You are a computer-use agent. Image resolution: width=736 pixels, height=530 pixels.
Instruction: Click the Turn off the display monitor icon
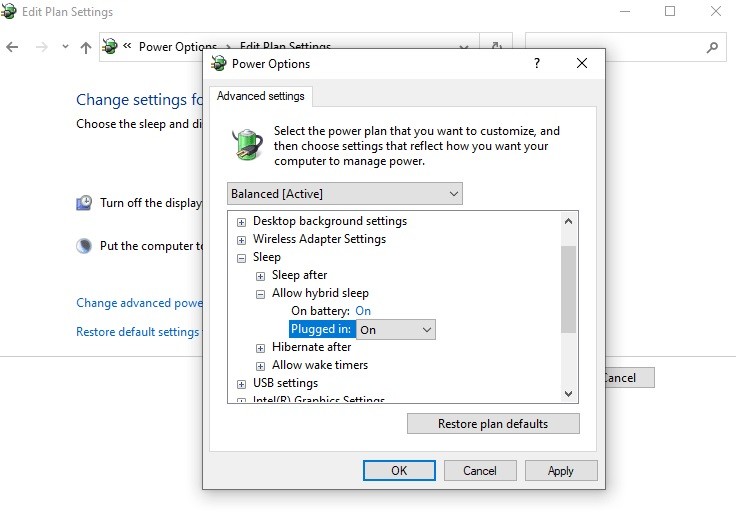[84, 203]
